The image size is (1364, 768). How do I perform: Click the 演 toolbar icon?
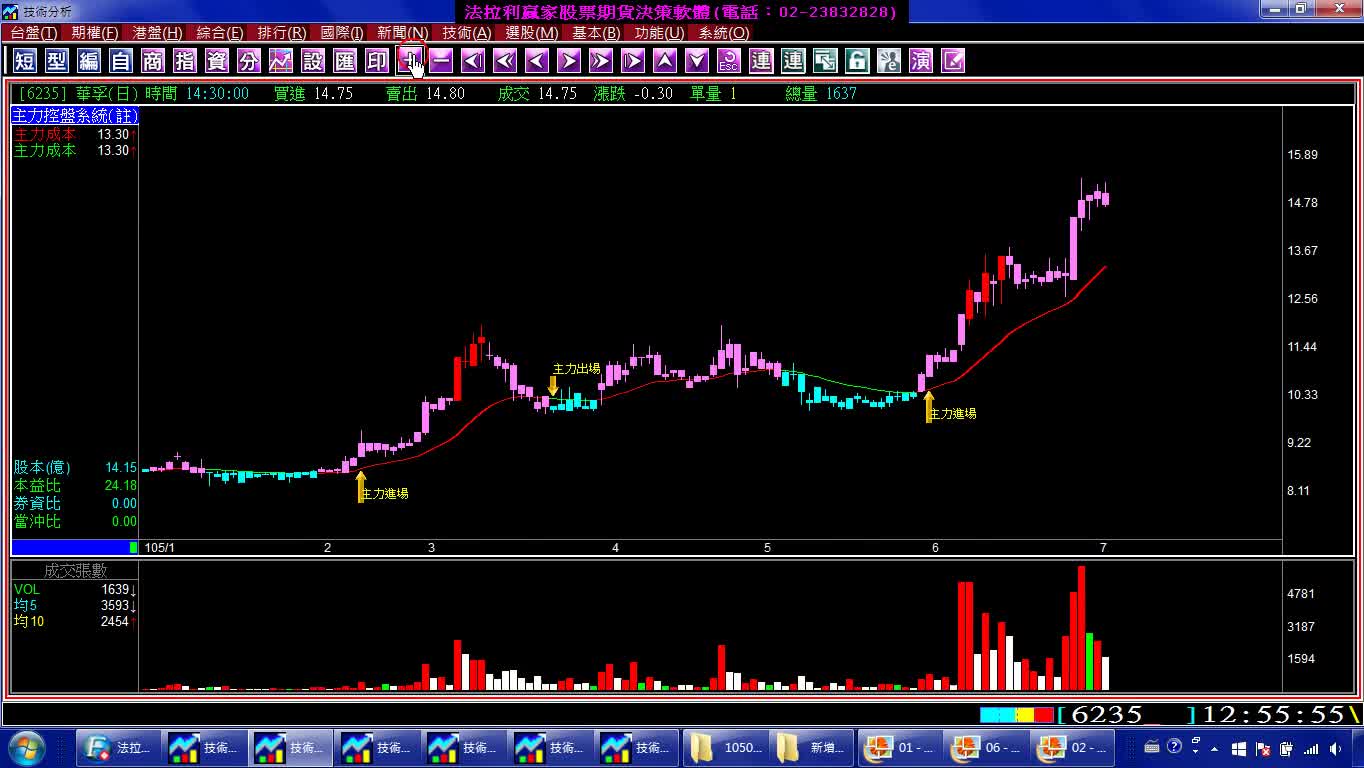point(921,61)
